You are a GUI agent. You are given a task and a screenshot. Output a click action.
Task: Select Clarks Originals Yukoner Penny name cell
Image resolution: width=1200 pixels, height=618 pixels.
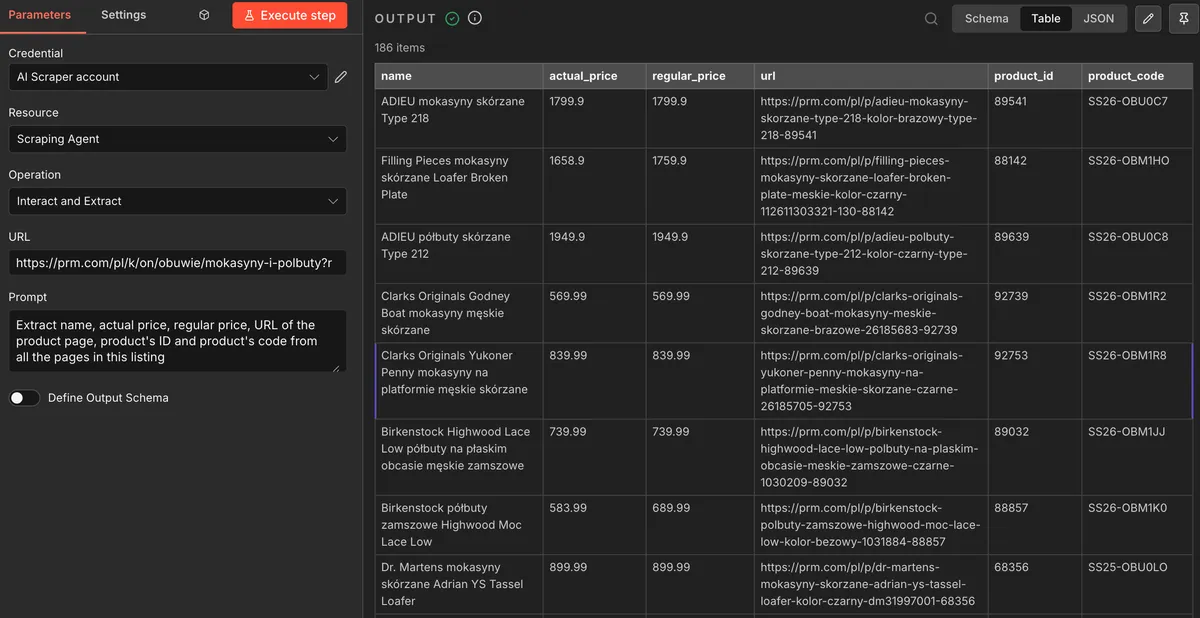click(x=459, y=381)
